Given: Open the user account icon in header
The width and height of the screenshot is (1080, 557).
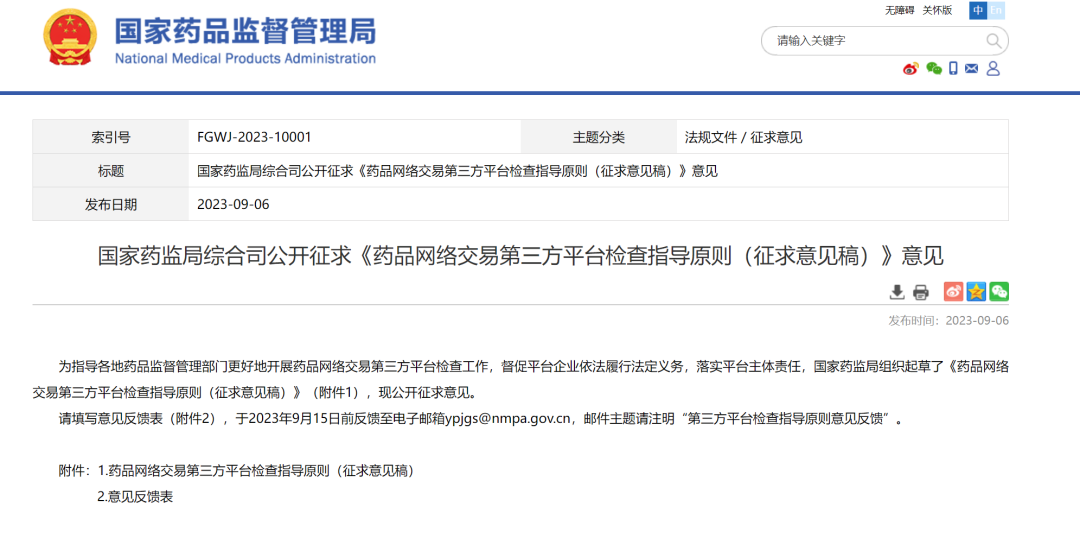Looking at the screenshot, I should point(993,68).
